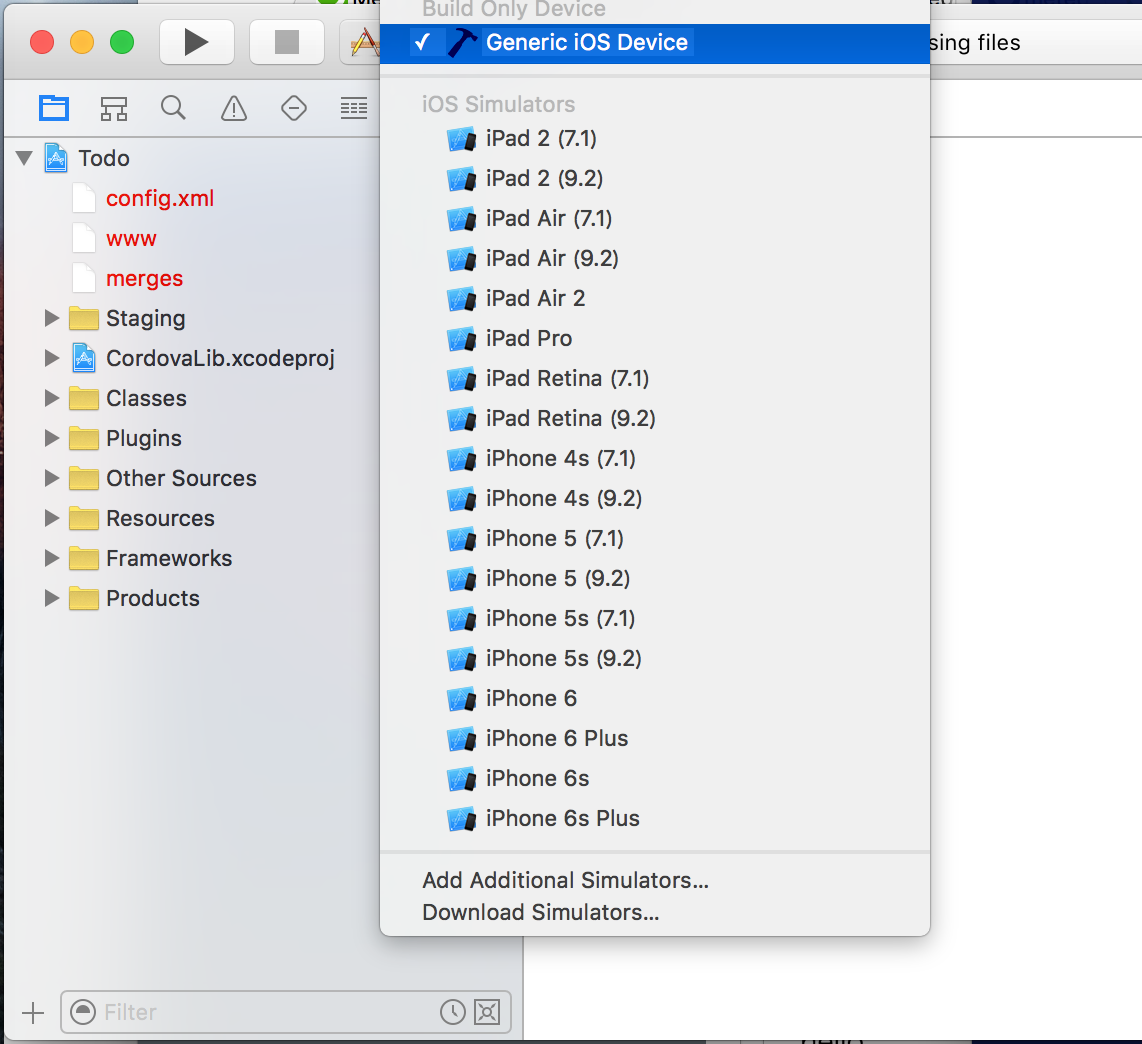The width and height of the screenshot is (1142, 1044).
Task: Open the Symbol navigator icon
Action: tap(114, 109)
